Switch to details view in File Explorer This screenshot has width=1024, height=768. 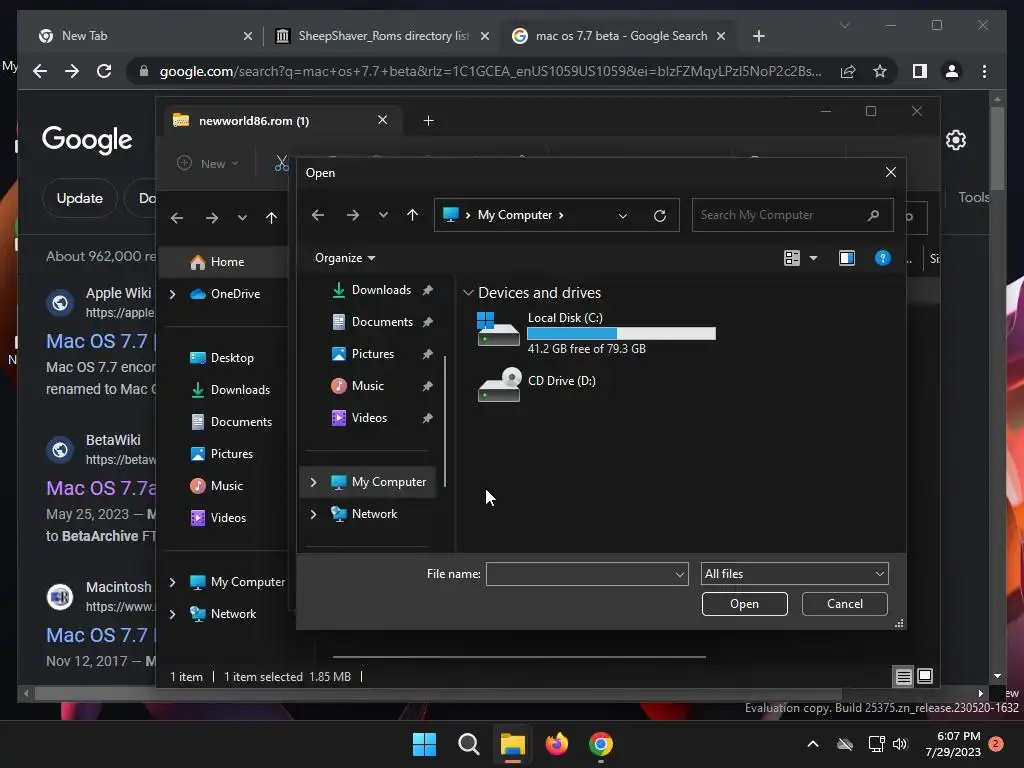903,677
